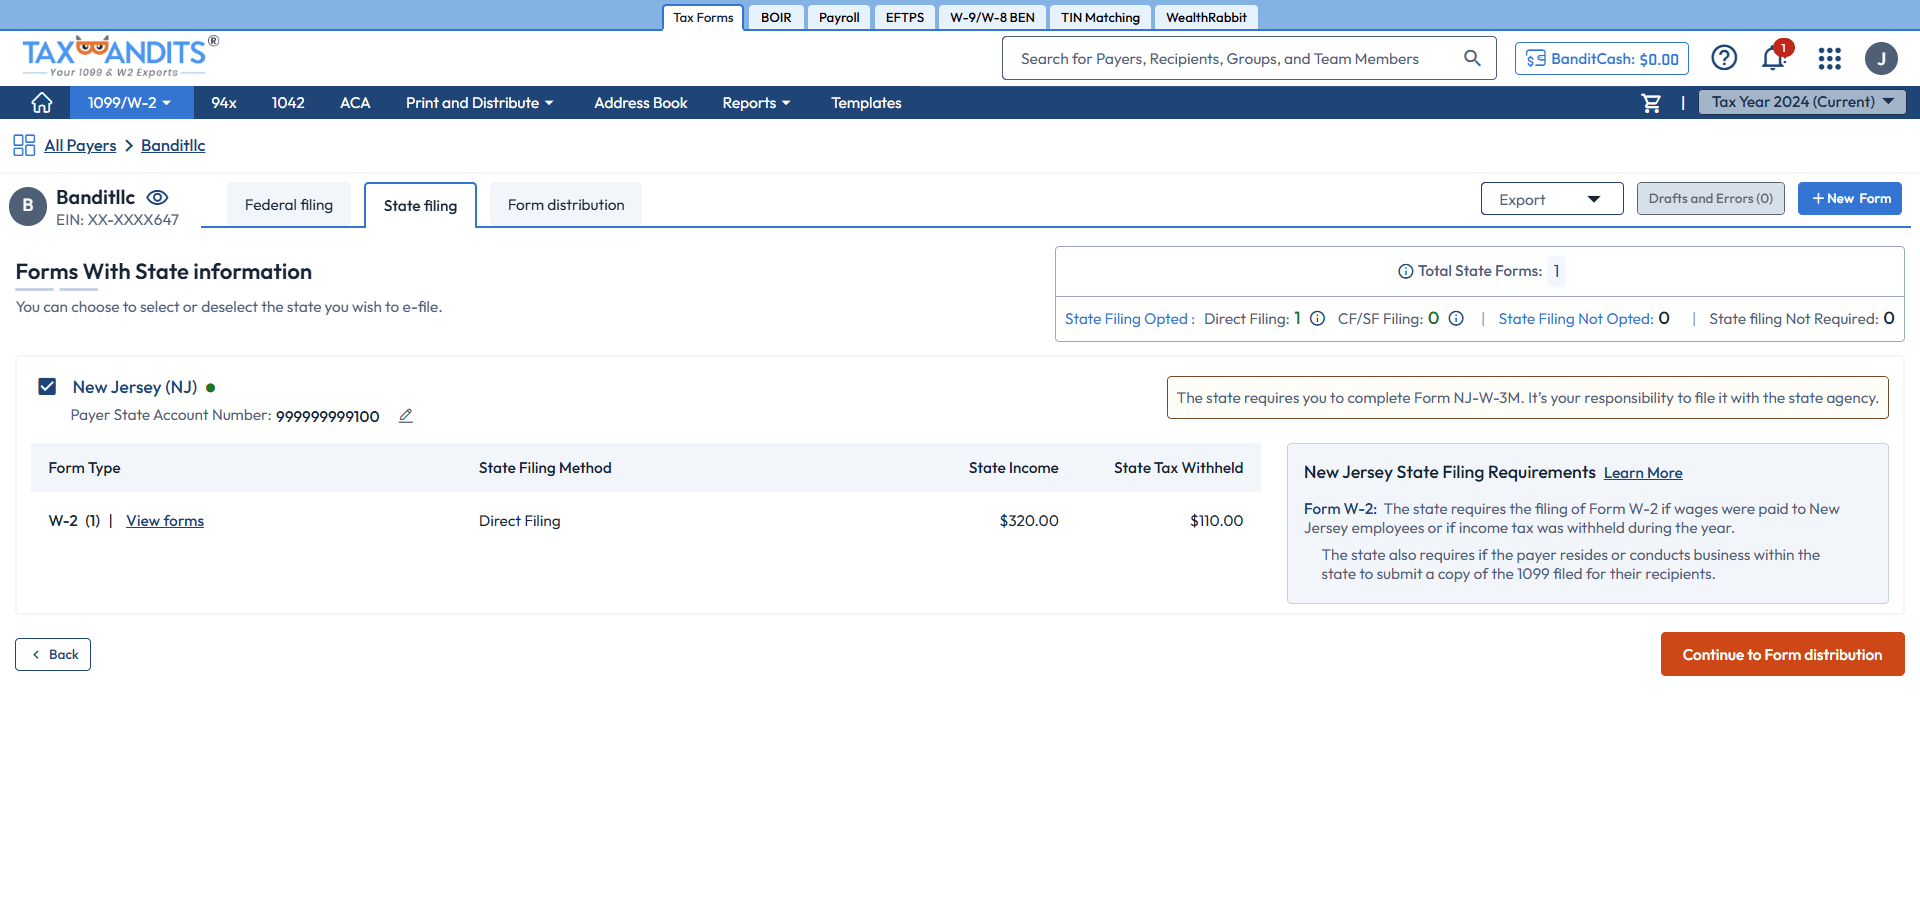
Task: Open the shopping cart icon
Action: click(1651, 103)
